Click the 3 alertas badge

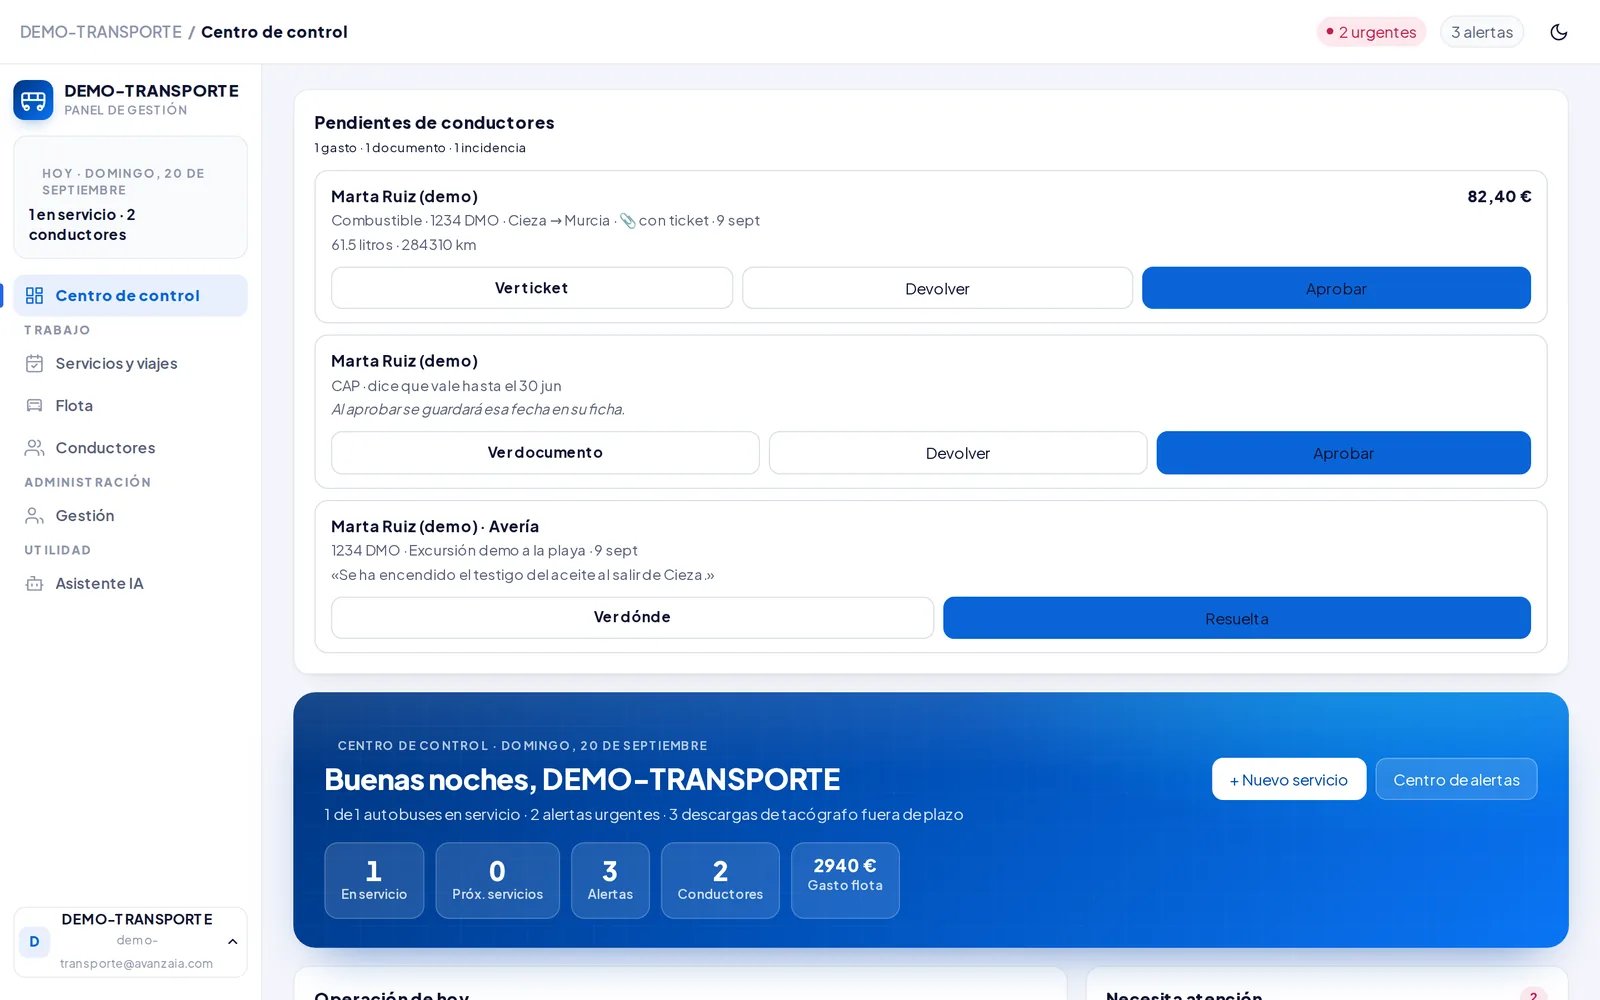point(1482,32)
